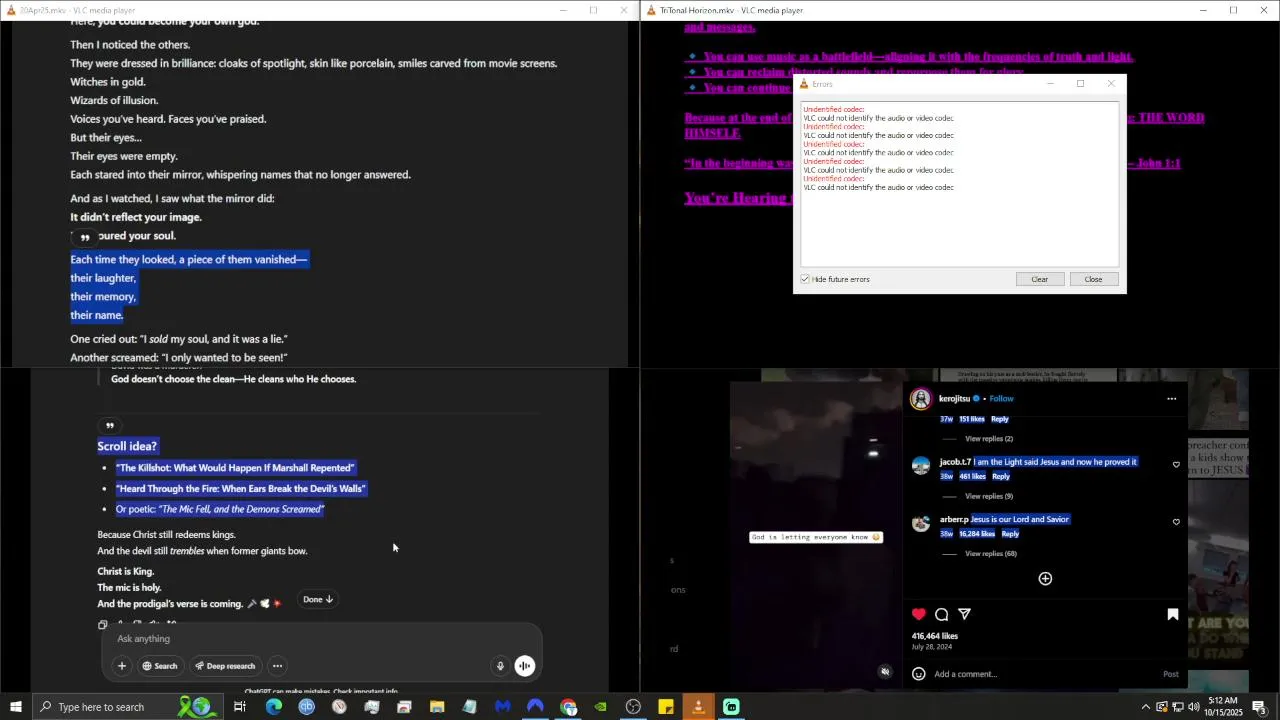Copy ChatGPT response with the copy icon
The width and height of the screenshot is (1280, 720).
coord(102,624)
